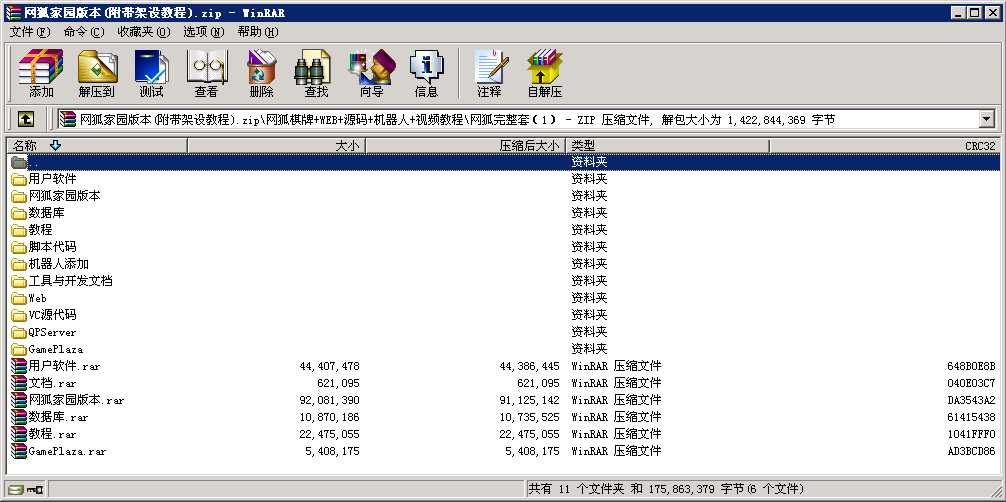Viewport: 1006px width, 502px height.
Task: Click the 测试 (Test) toolbar icon
Action: coord(151,66)
